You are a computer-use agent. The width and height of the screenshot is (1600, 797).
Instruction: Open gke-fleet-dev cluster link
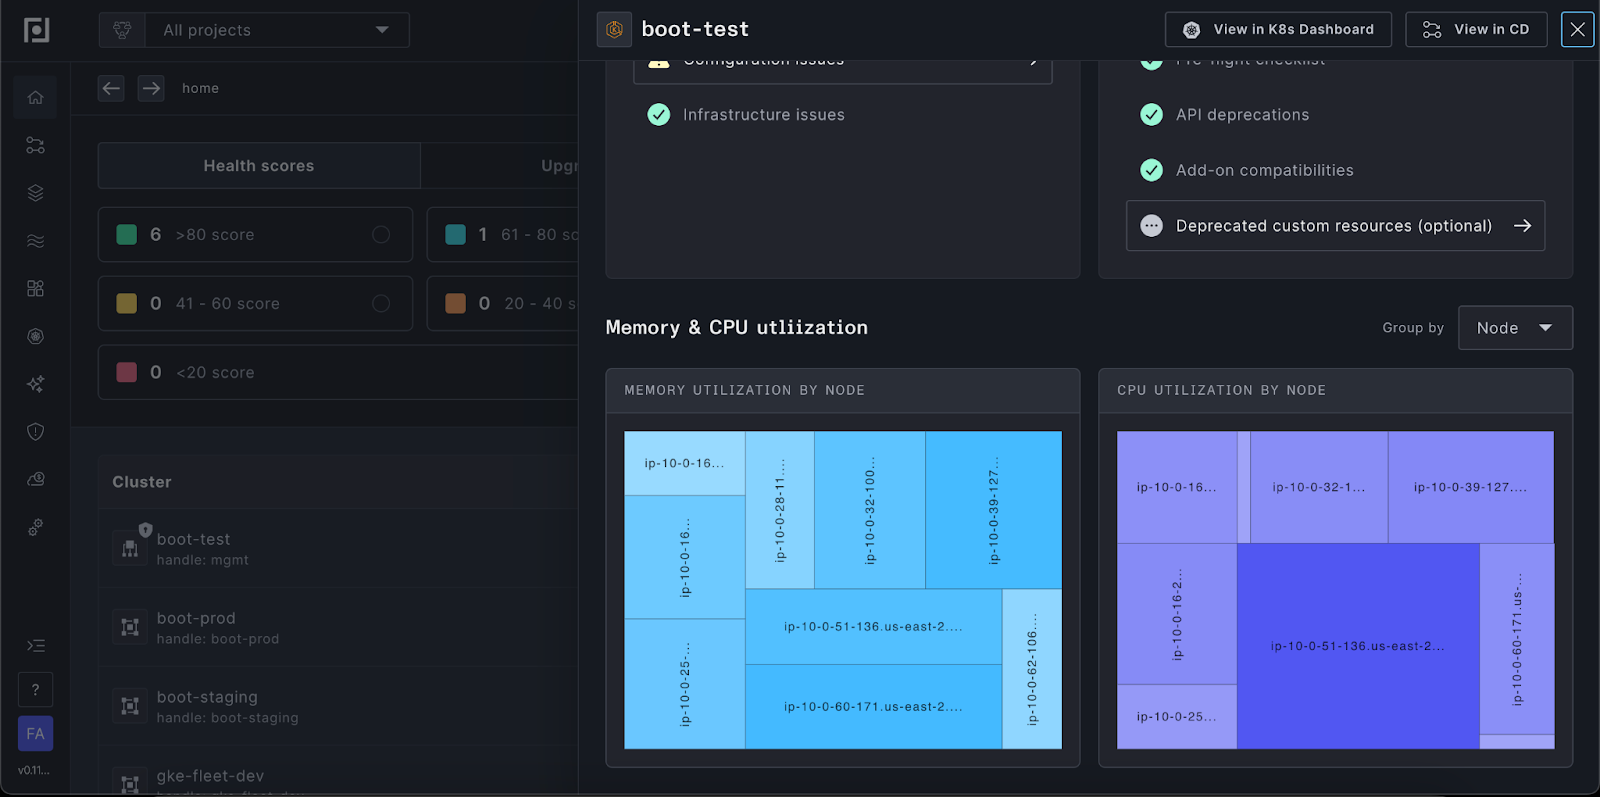point(210,776)
